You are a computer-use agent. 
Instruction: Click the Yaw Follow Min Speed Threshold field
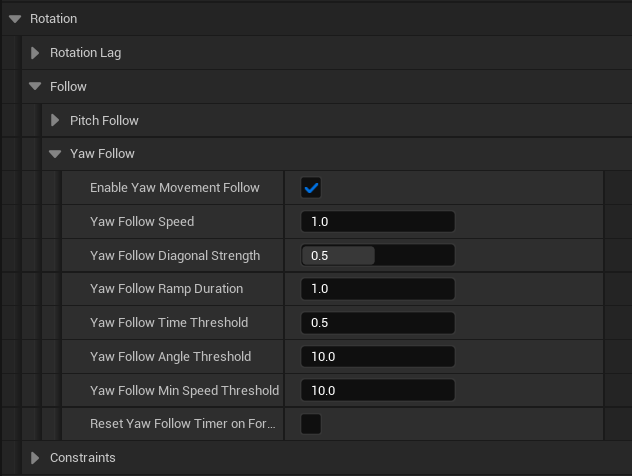[378, 391]
